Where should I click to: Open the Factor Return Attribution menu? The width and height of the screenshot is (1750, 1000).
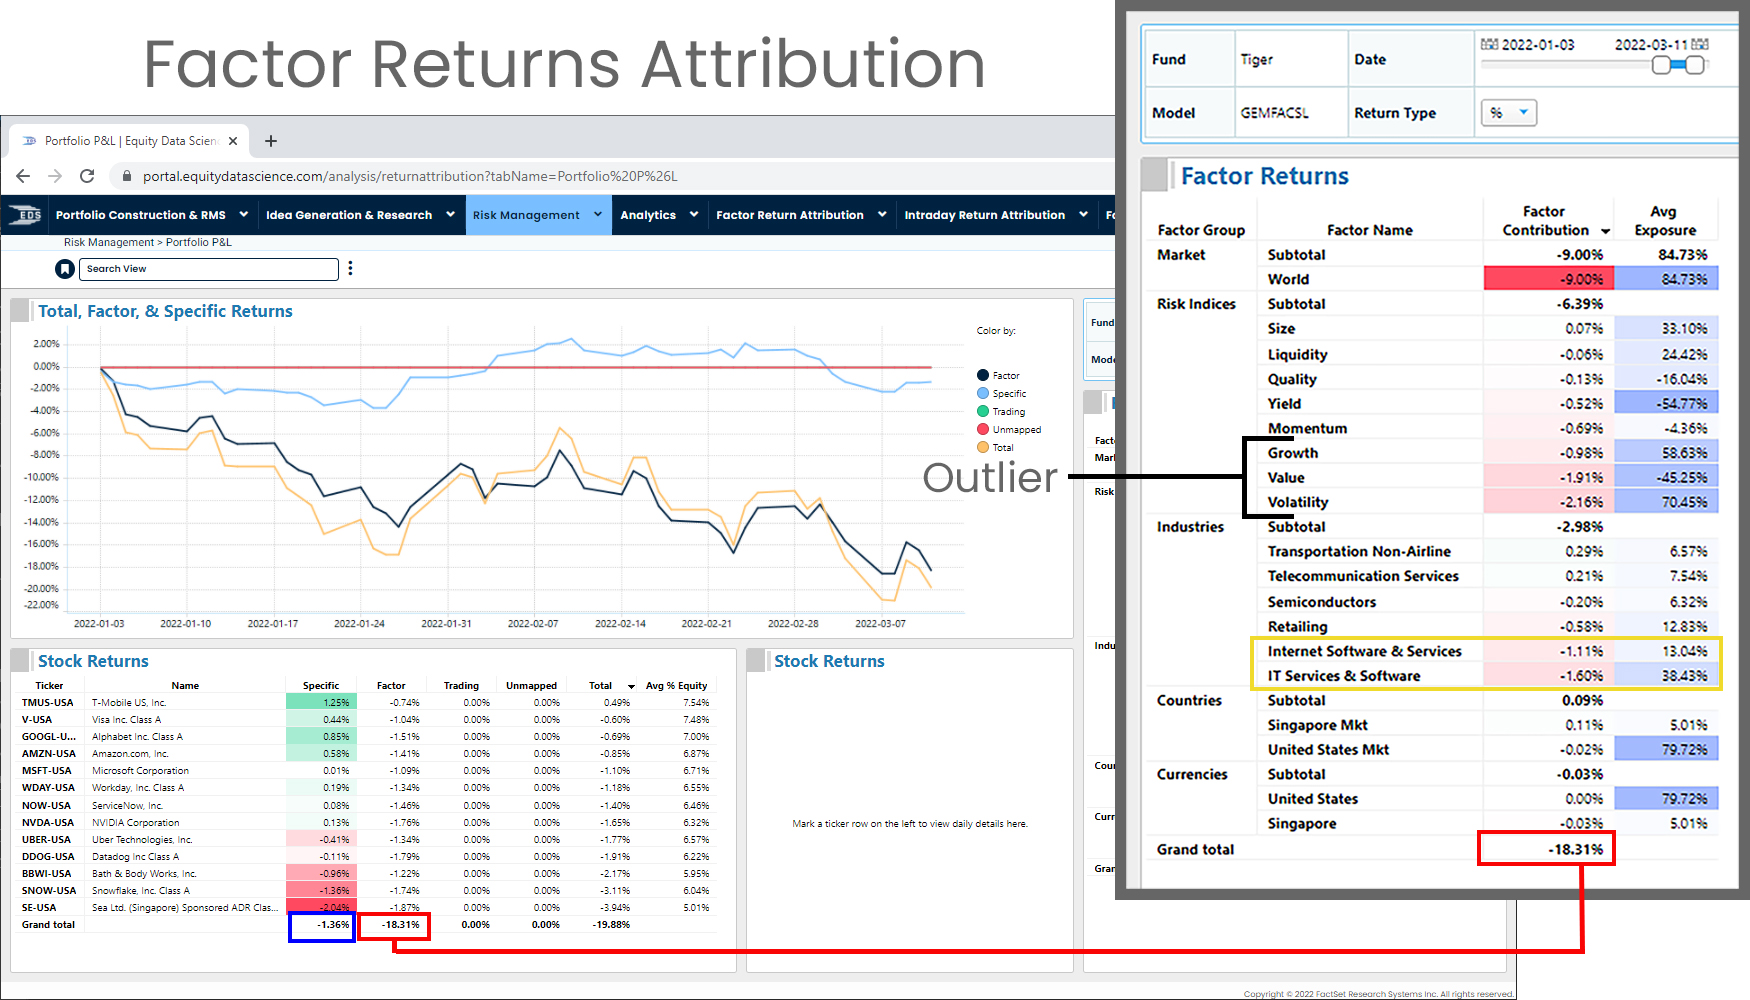[800, 215]
